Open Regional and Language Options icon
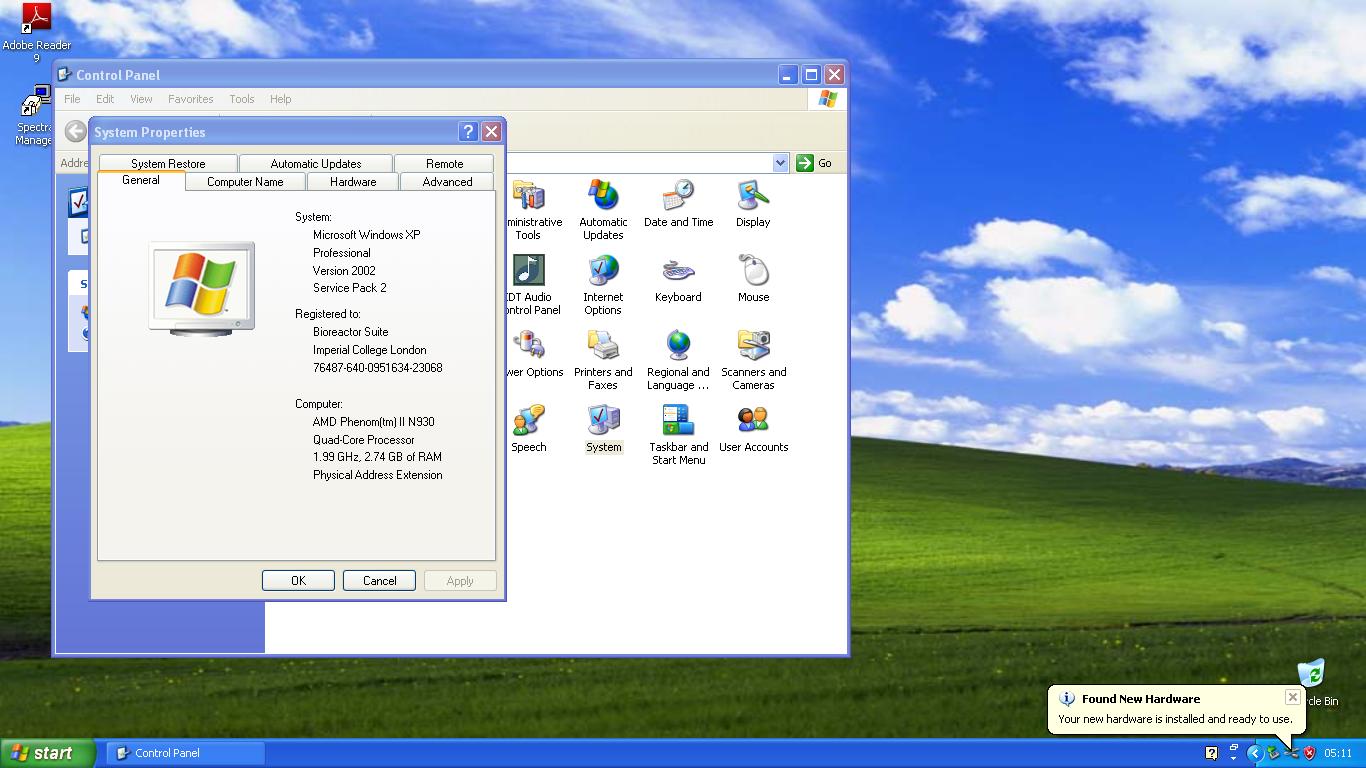The width and height of the screenshot is (1366, 768). tap(678, 360)
